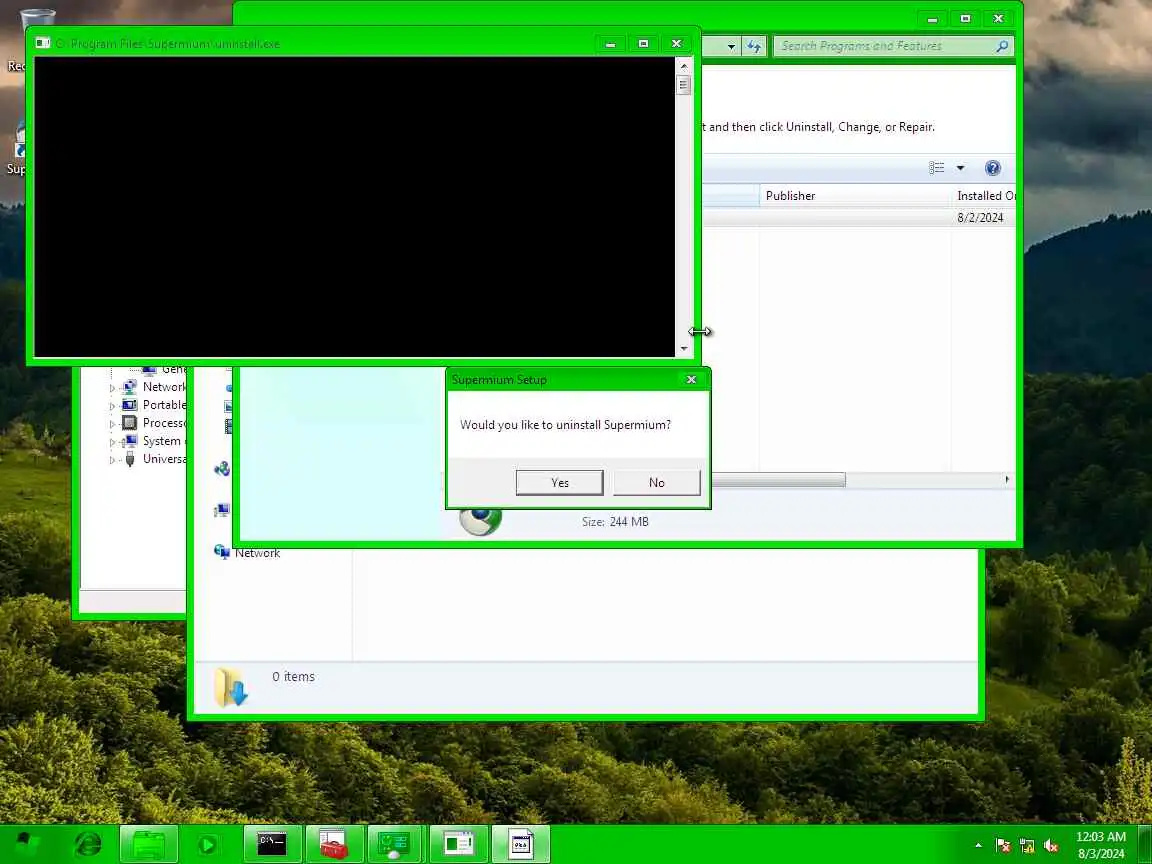Select the Processors chip icon
Viewport: 1152px width, 864px height.
(129, 422)
